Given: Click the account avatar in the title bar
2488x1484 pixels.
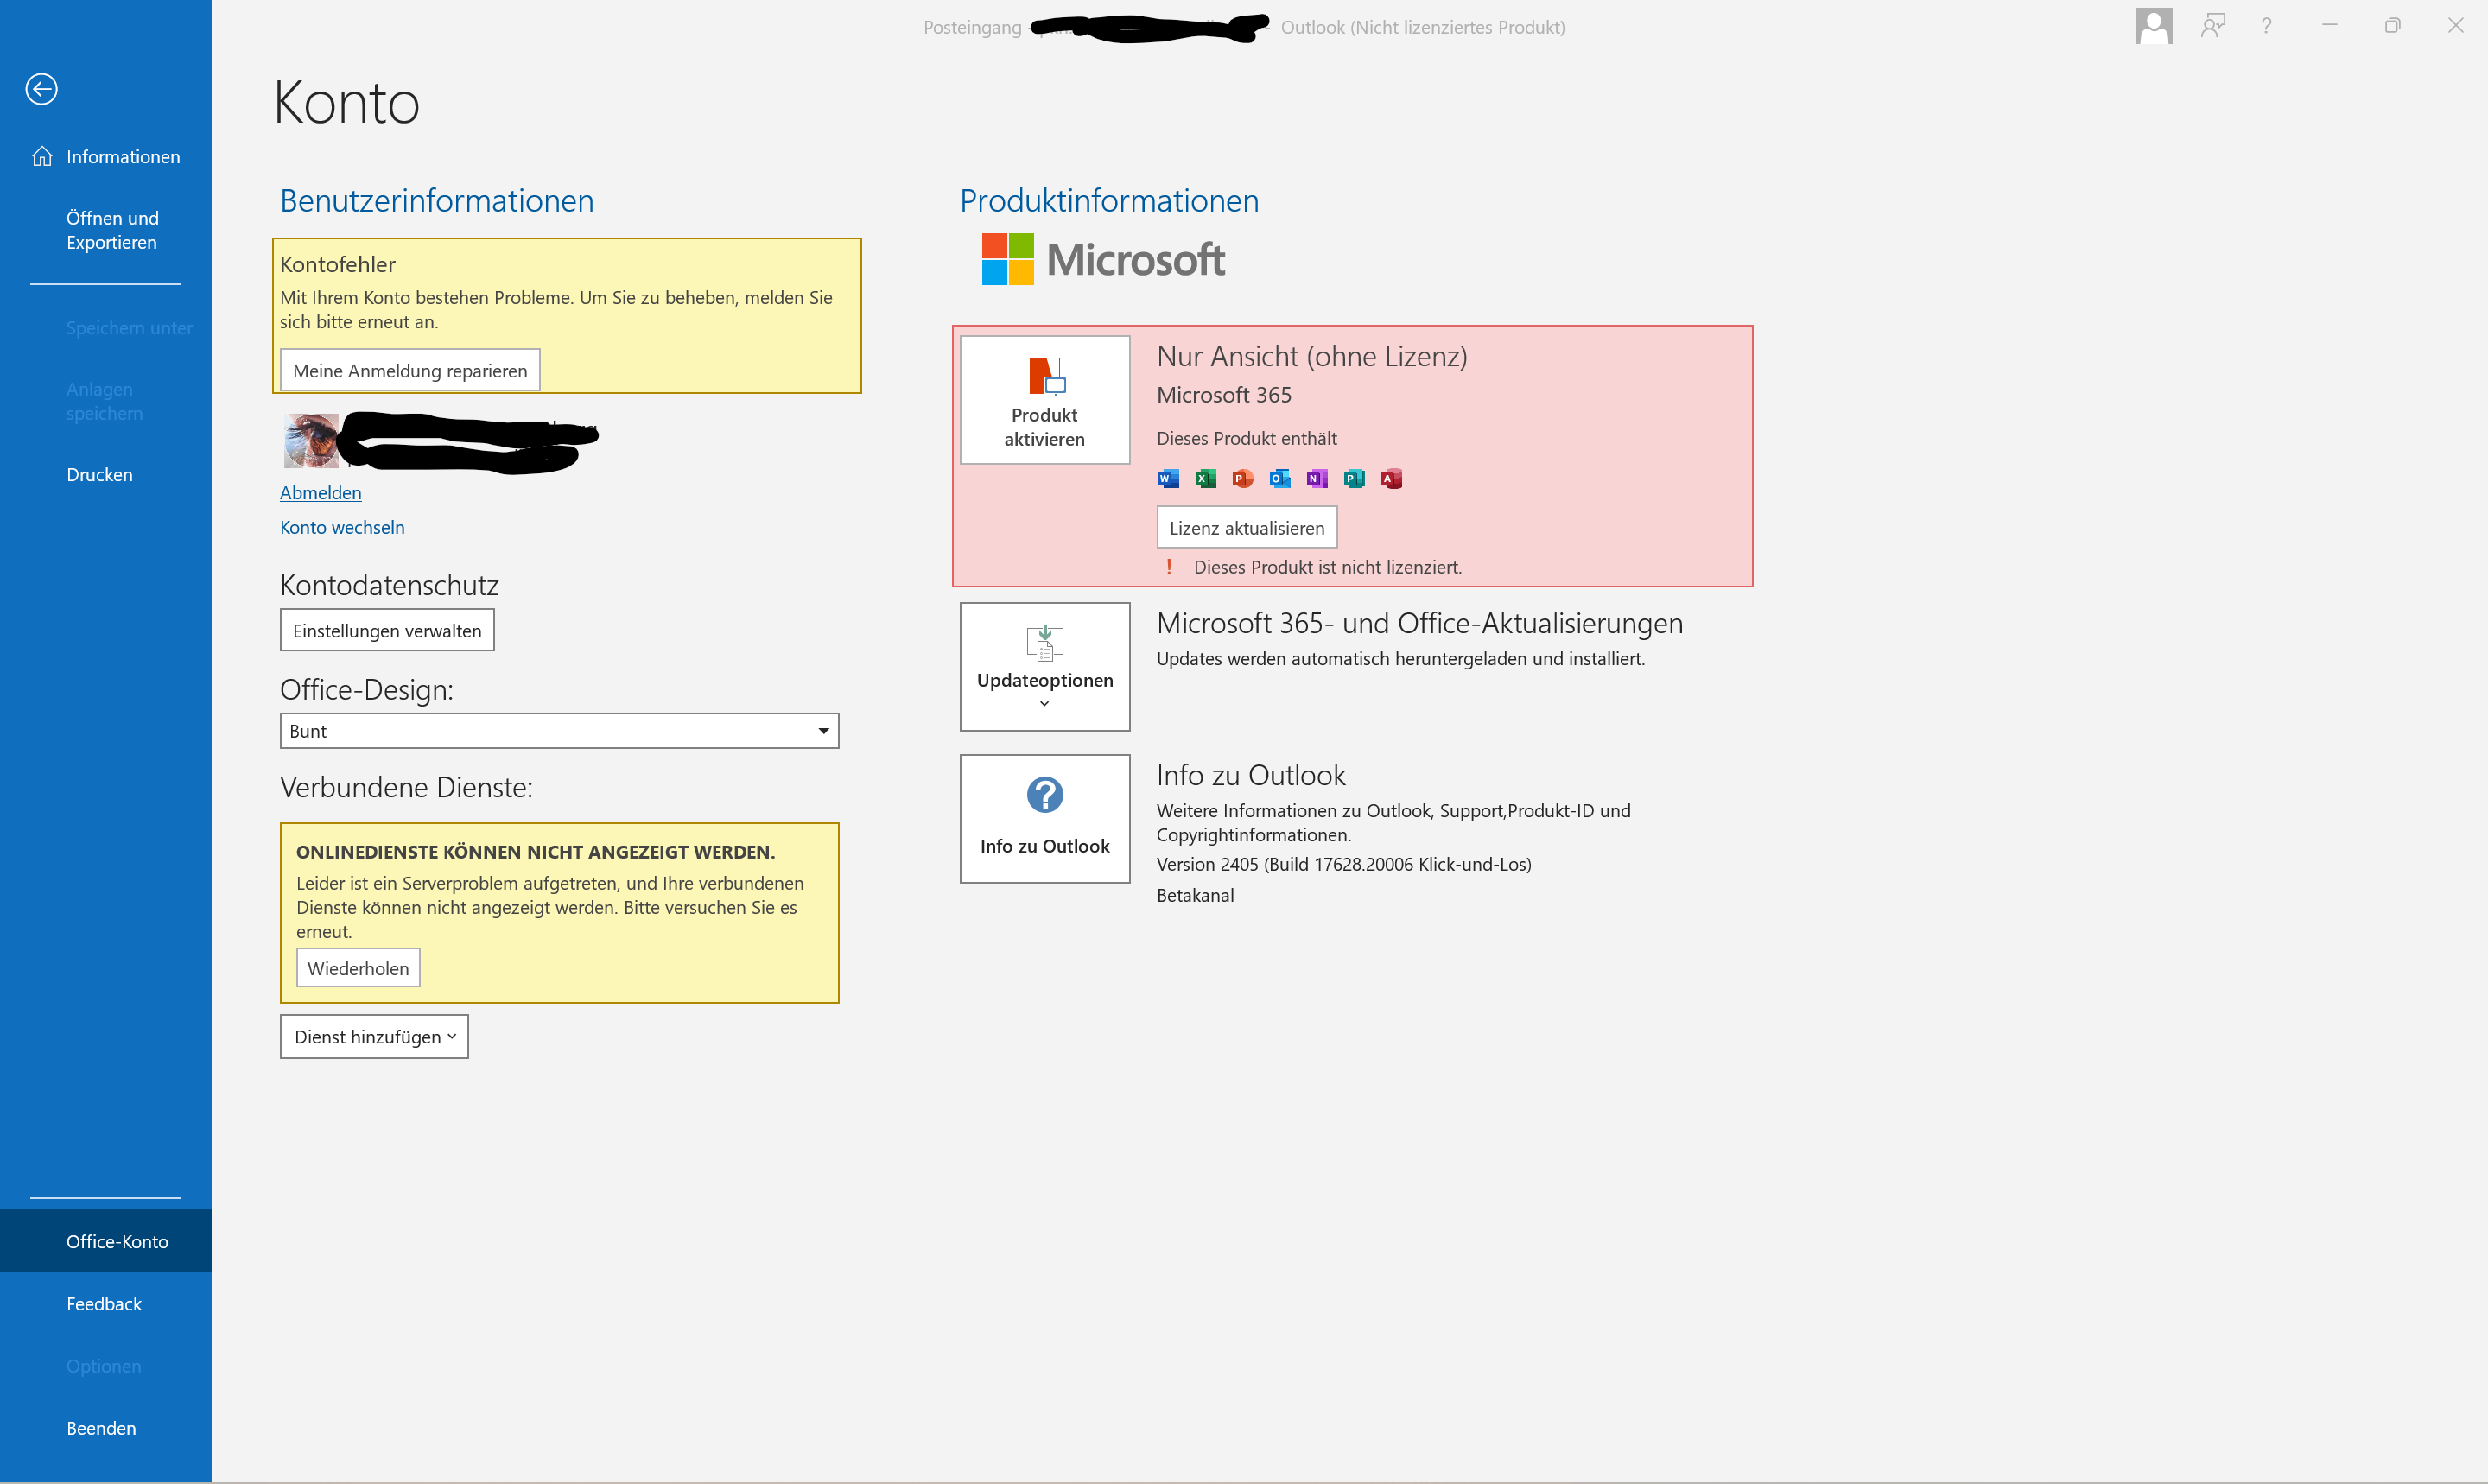Looking at the screenshot, I should coord(2153,26).
